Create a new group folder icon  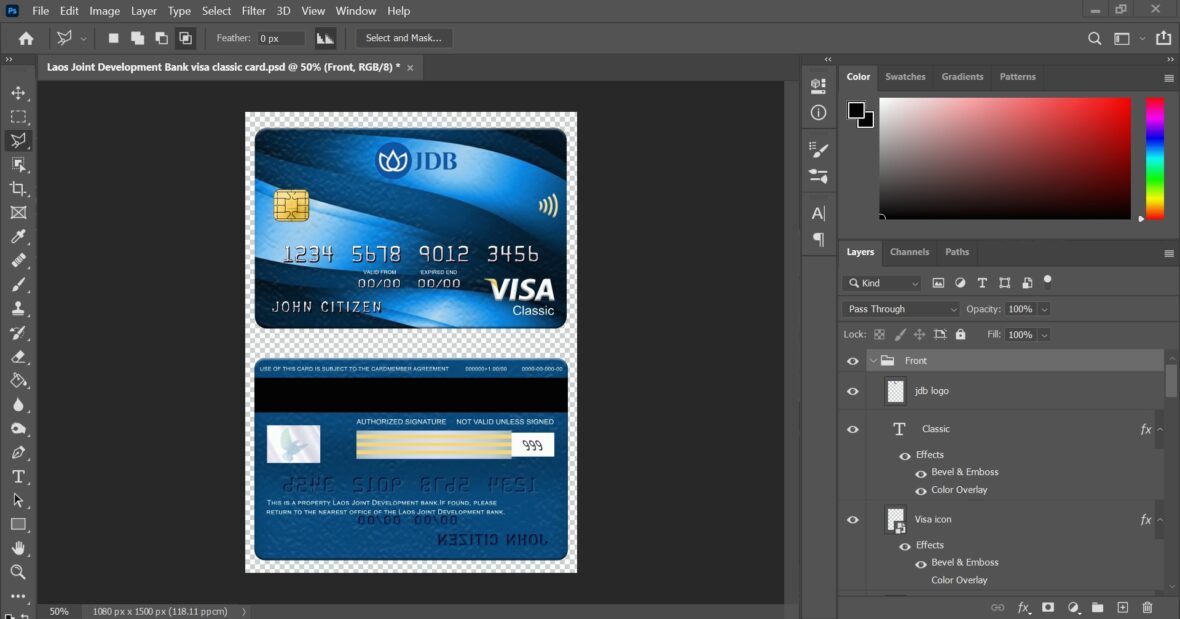pos(1098,607)
